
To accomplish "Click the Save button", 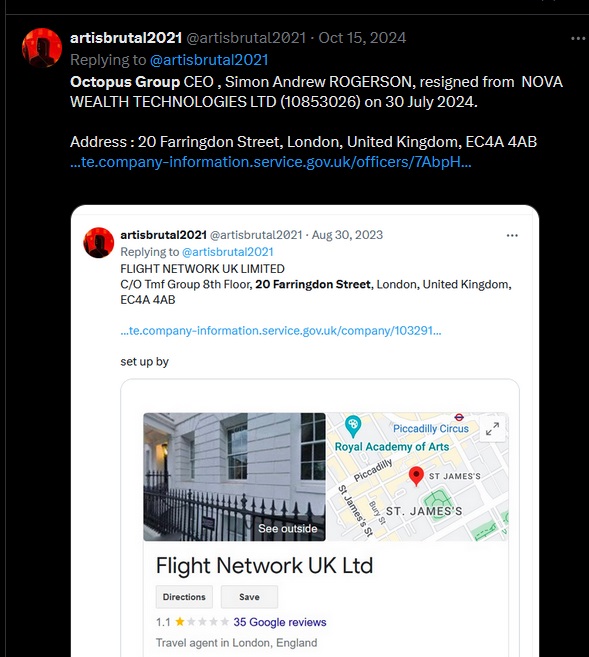I will 249,597.
